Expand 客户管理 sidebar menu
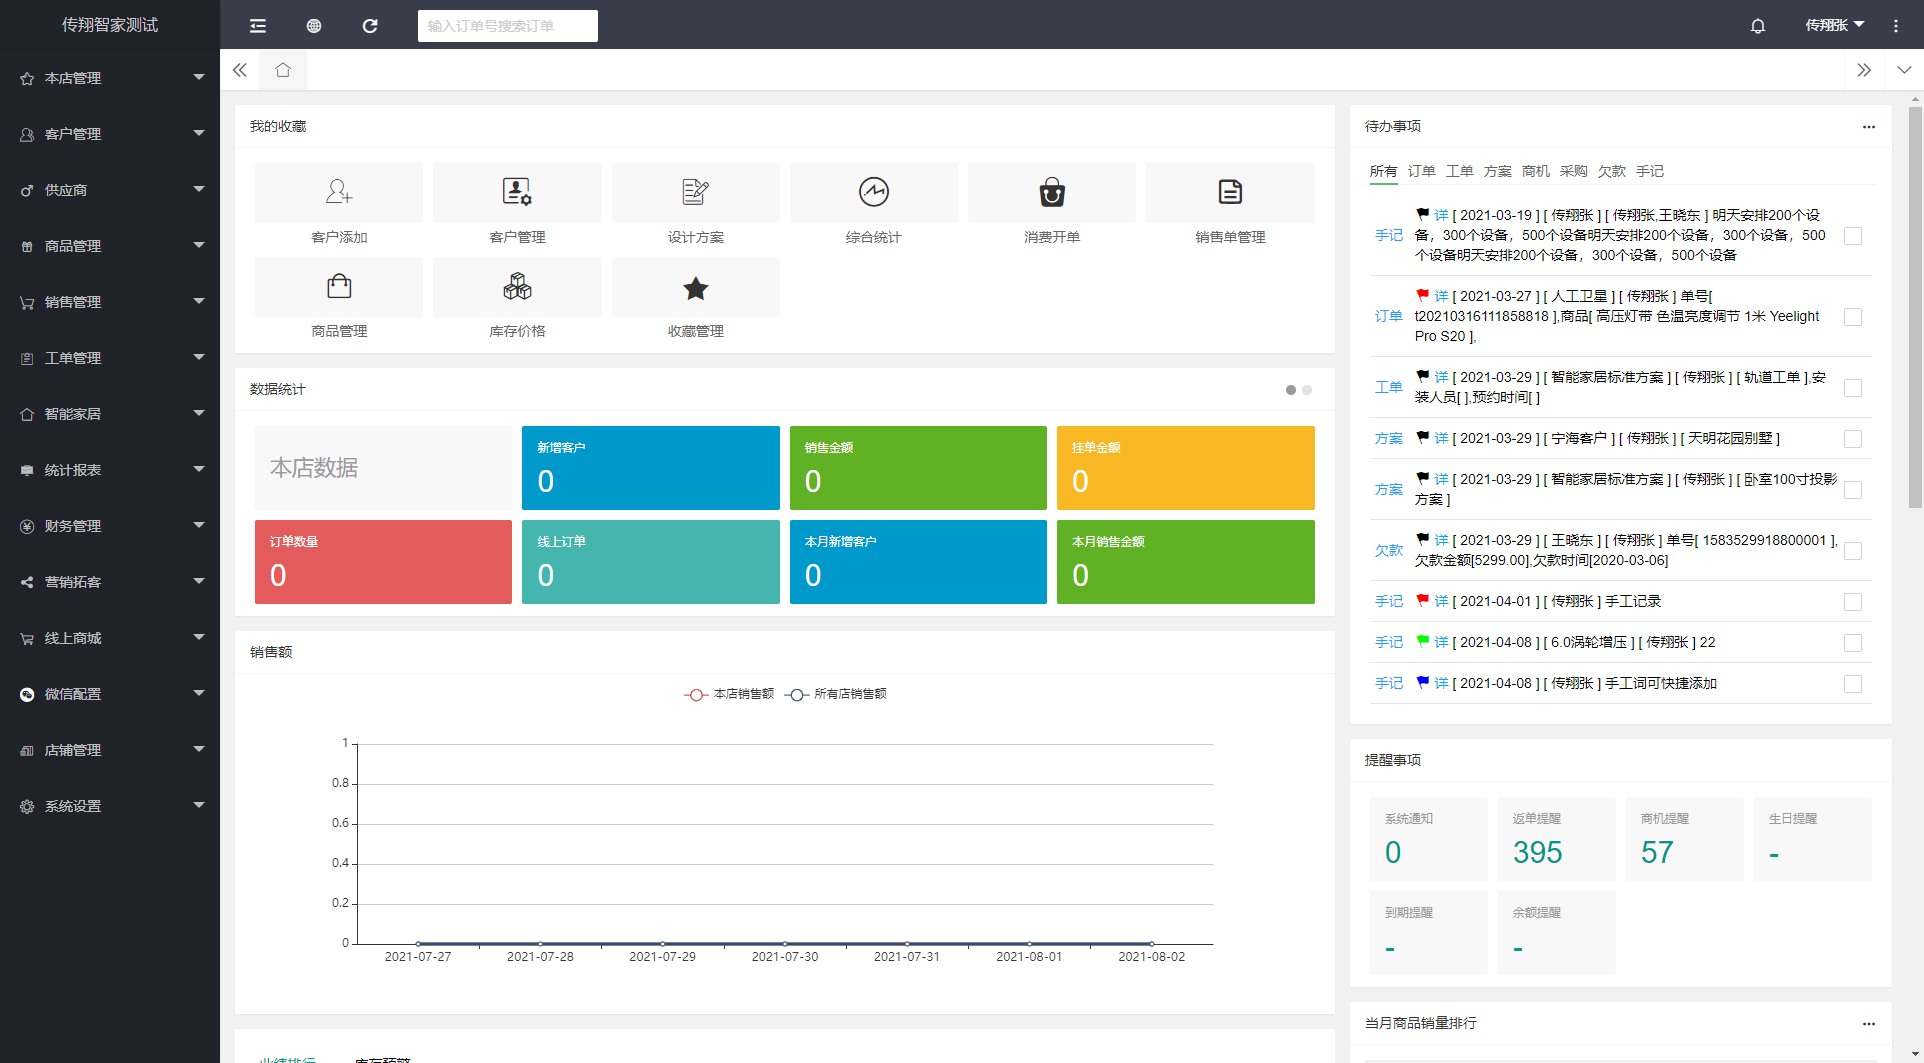Viewport: 1924px width, 1063px height. click(x=110, y=134)
